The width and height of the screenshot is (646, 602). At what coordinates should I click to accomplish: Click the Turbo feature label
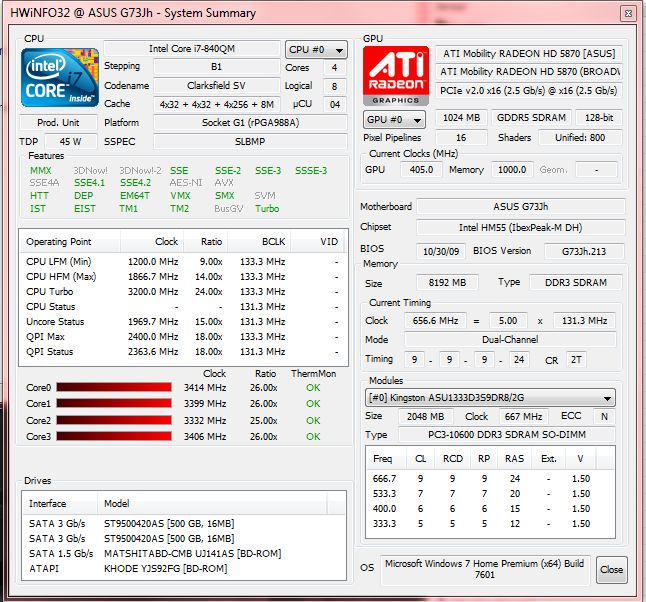pos(267,208)
